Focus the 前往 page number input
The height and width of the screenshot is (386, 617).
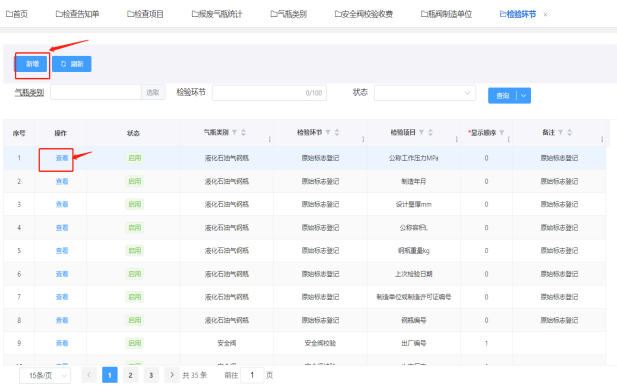coord(252,375)
